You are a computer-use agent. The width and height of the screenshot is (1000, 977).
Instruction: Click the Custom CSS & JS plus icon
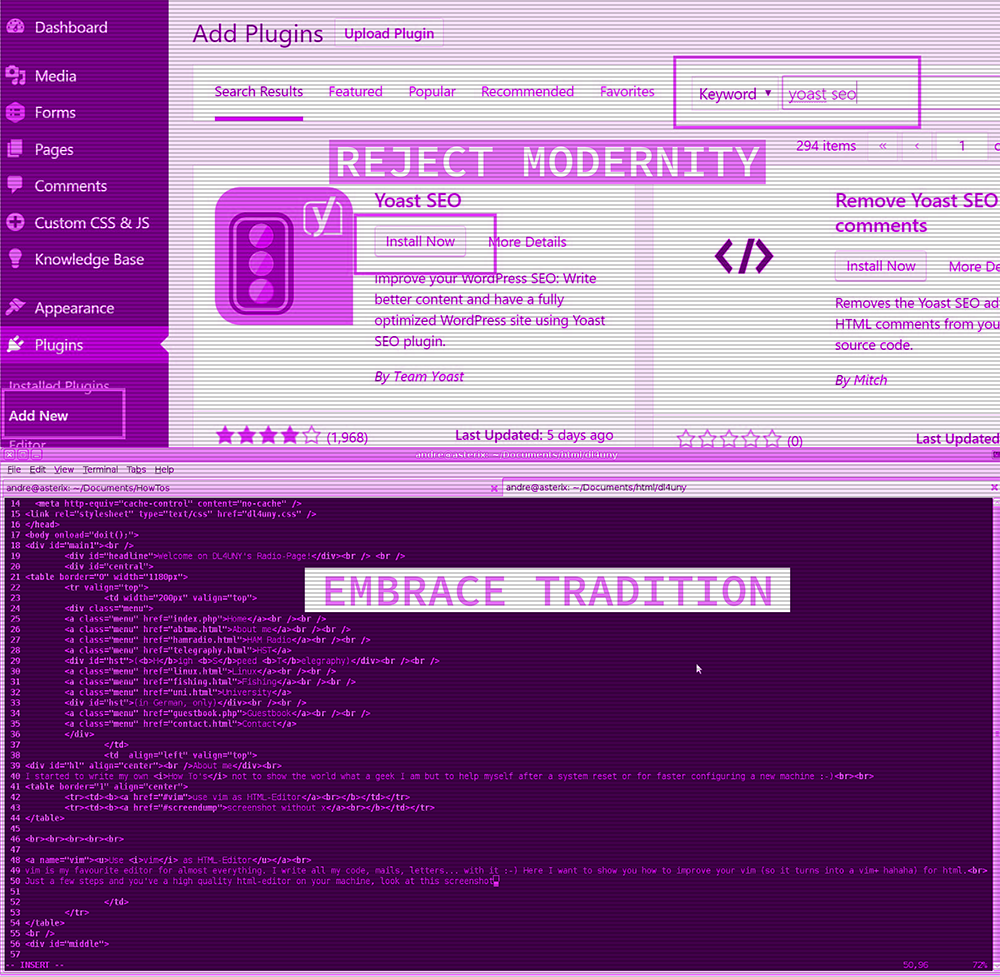pyautogui.click(x=15, y=223)
